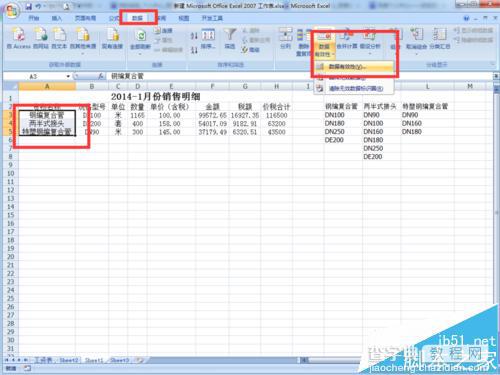This screenshot has height=375, width=500.
Task: Open the Page Layout (页面布局) tab
Action: click(85, 18)
